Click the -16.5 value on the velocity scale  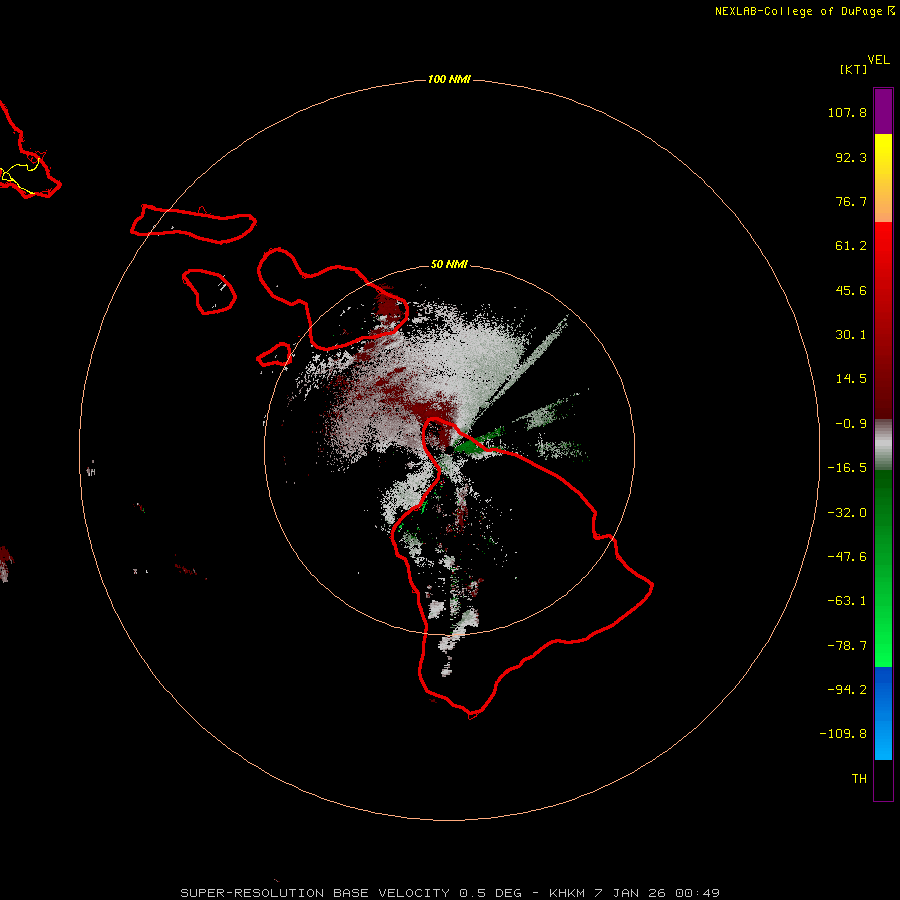[x=847, y=468]
